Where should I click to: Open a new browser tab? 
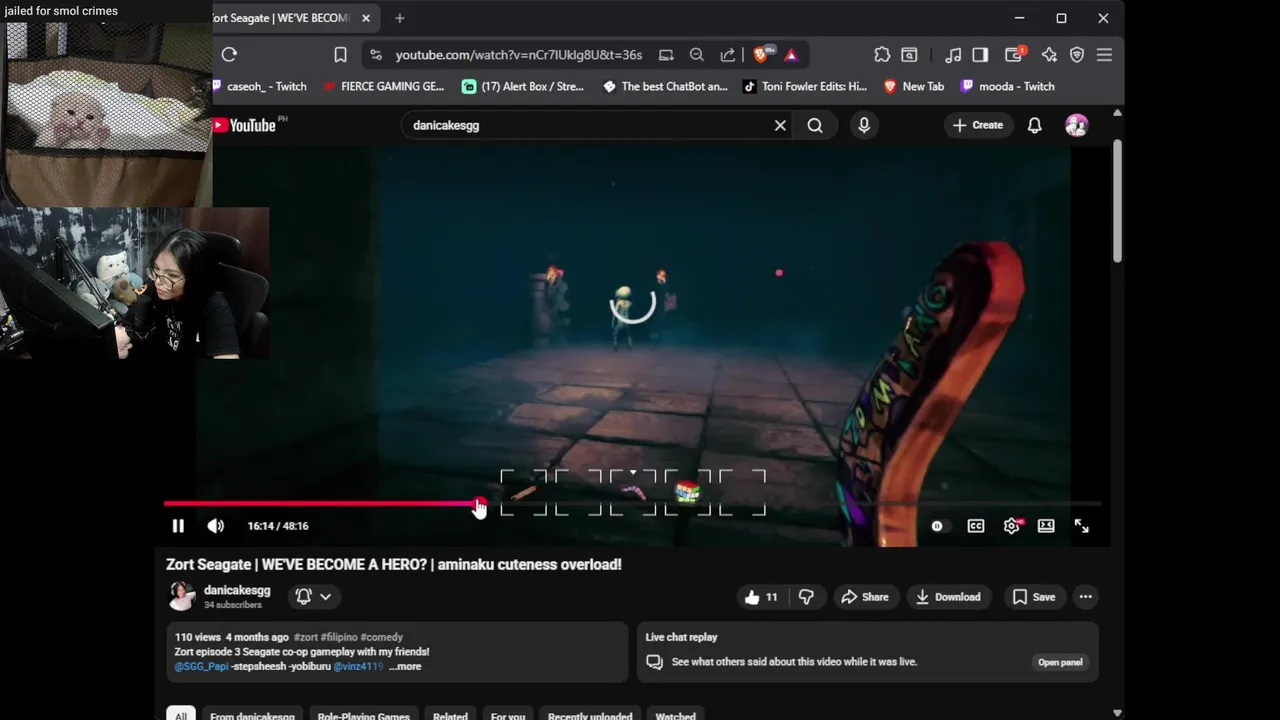tap(400, 18)
